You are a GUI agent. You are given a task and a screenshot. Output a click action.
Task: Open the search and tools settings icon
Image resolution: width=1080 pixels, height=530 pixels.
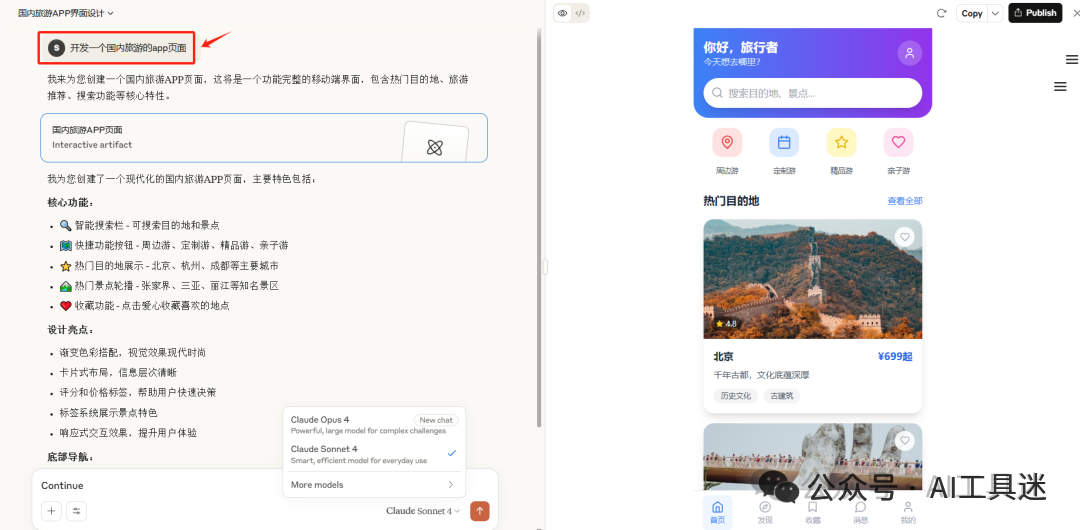[x=76, y=511]
